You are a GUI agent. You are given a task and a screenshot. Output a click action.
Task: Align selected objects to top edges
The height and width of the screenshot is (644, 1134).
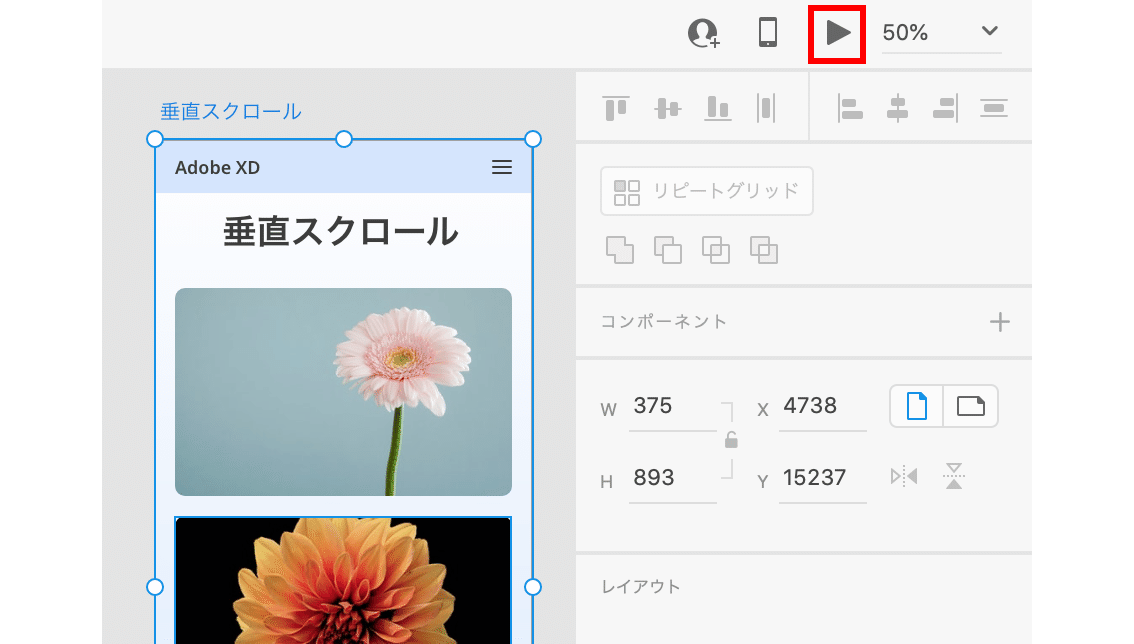tap(616, 107)
